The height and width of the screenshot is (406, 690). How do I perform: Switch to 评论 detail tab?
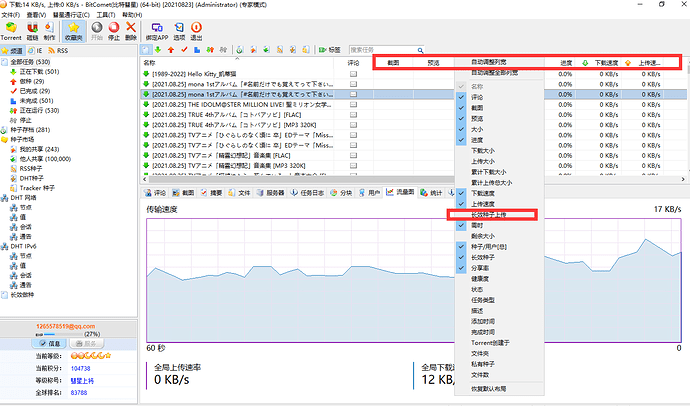coord(155,193)
